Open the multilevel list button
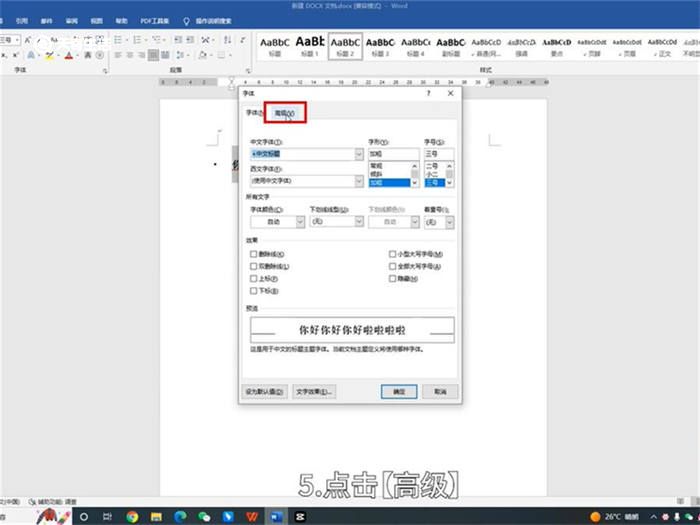The height and width of the screenshot is (525, 700). [x=157, y=40]
